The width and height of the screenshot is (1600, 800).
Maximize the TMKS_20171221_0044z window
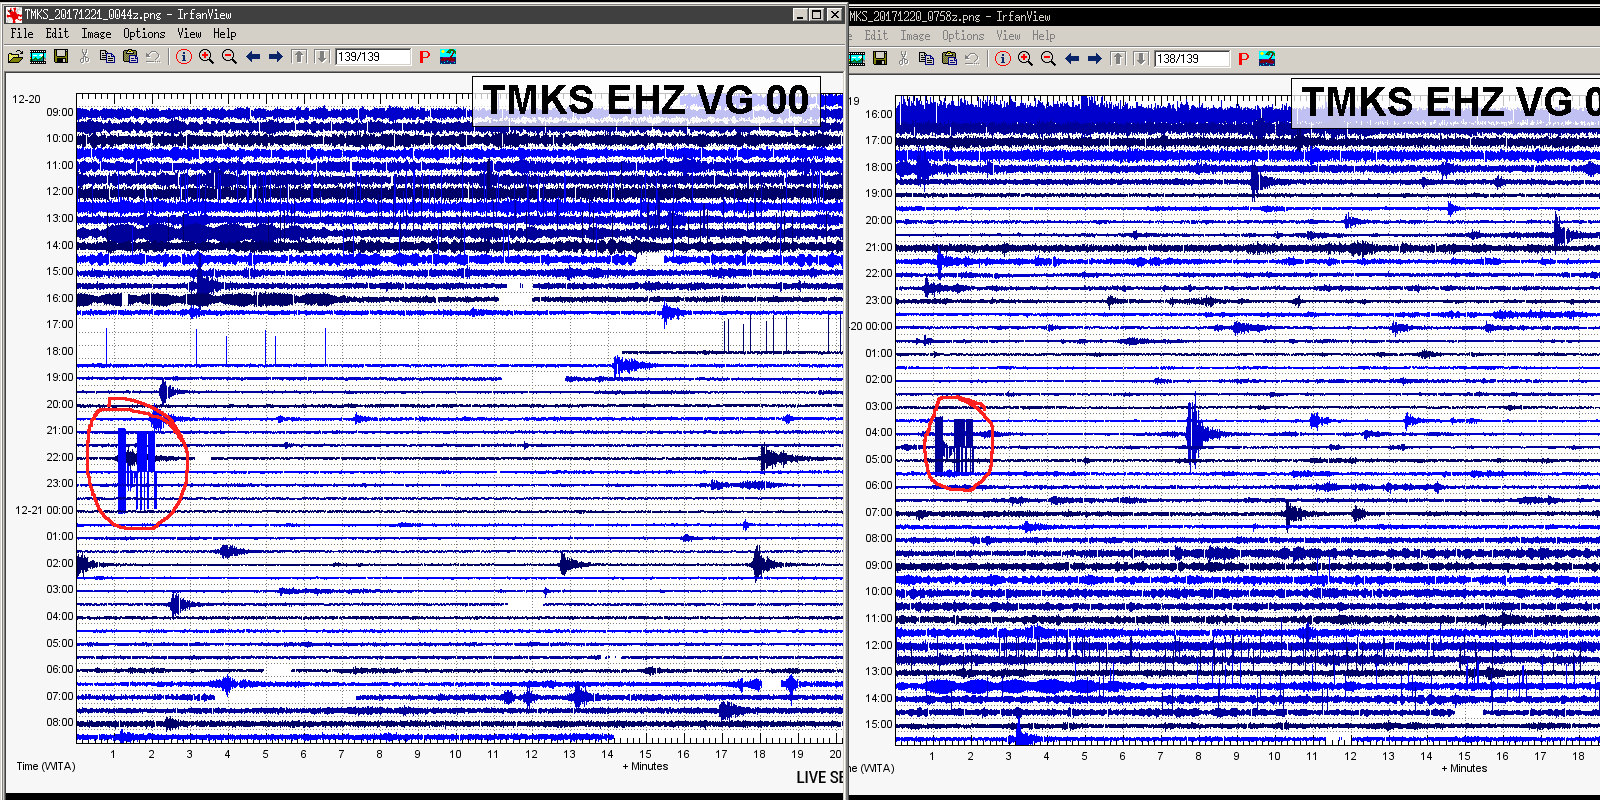click(x=816, y=14)
